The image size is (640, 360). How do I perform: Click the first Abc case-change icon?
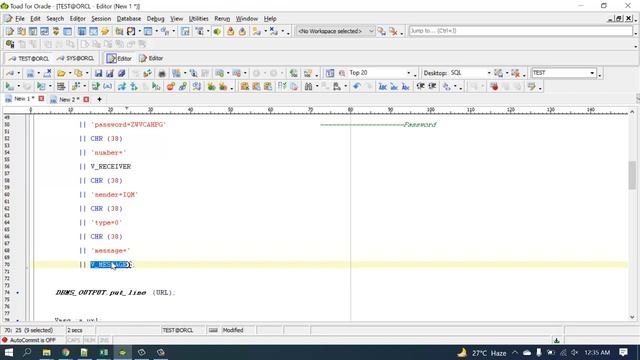[x=382, y=87]
